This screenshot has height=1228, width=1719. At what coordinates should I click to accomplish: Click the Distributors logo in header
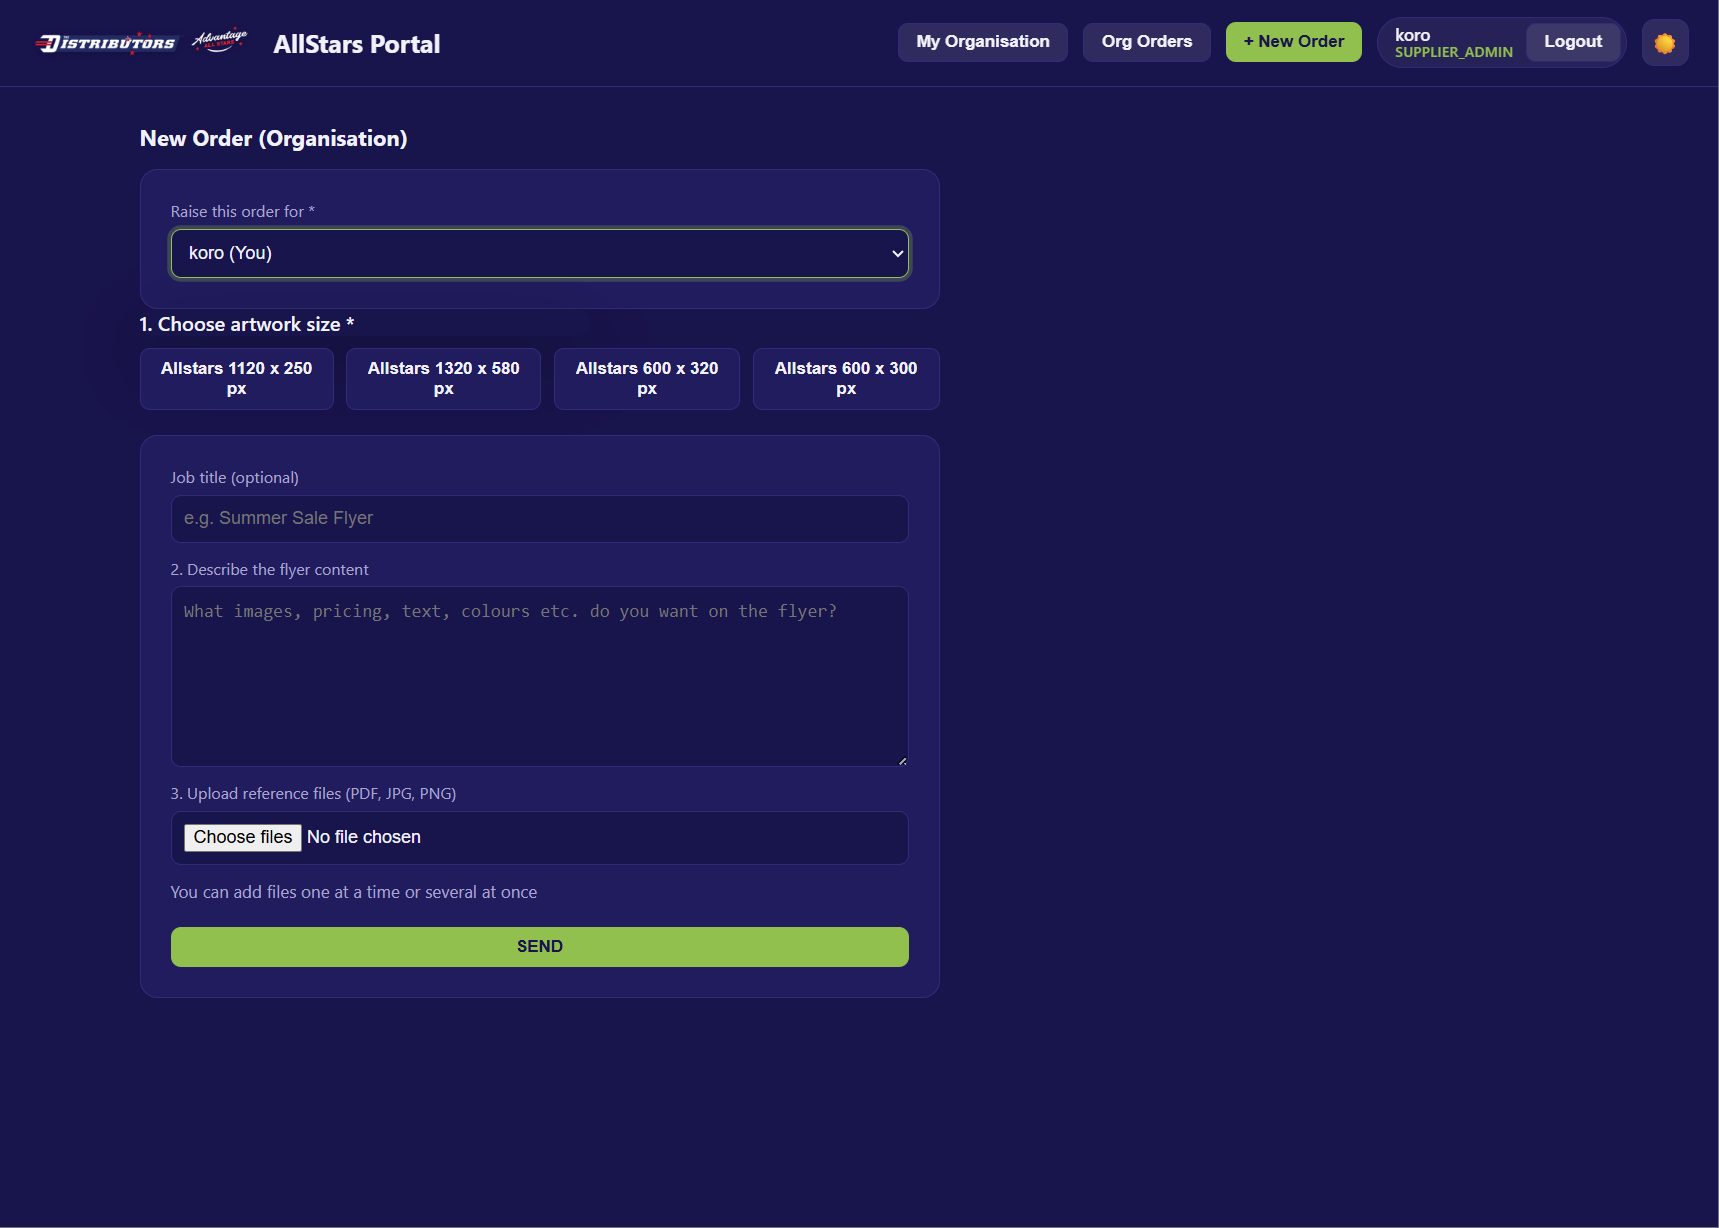coord(105,43)
